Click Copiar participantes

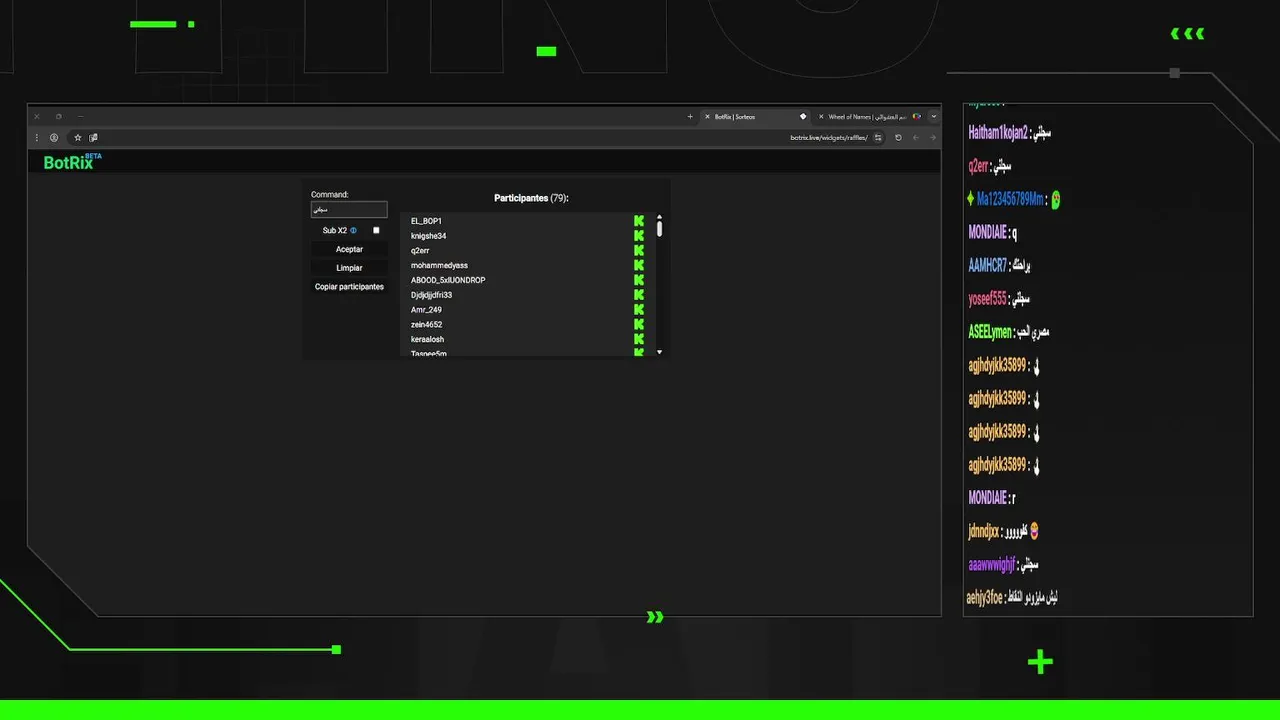coord(349,287)
